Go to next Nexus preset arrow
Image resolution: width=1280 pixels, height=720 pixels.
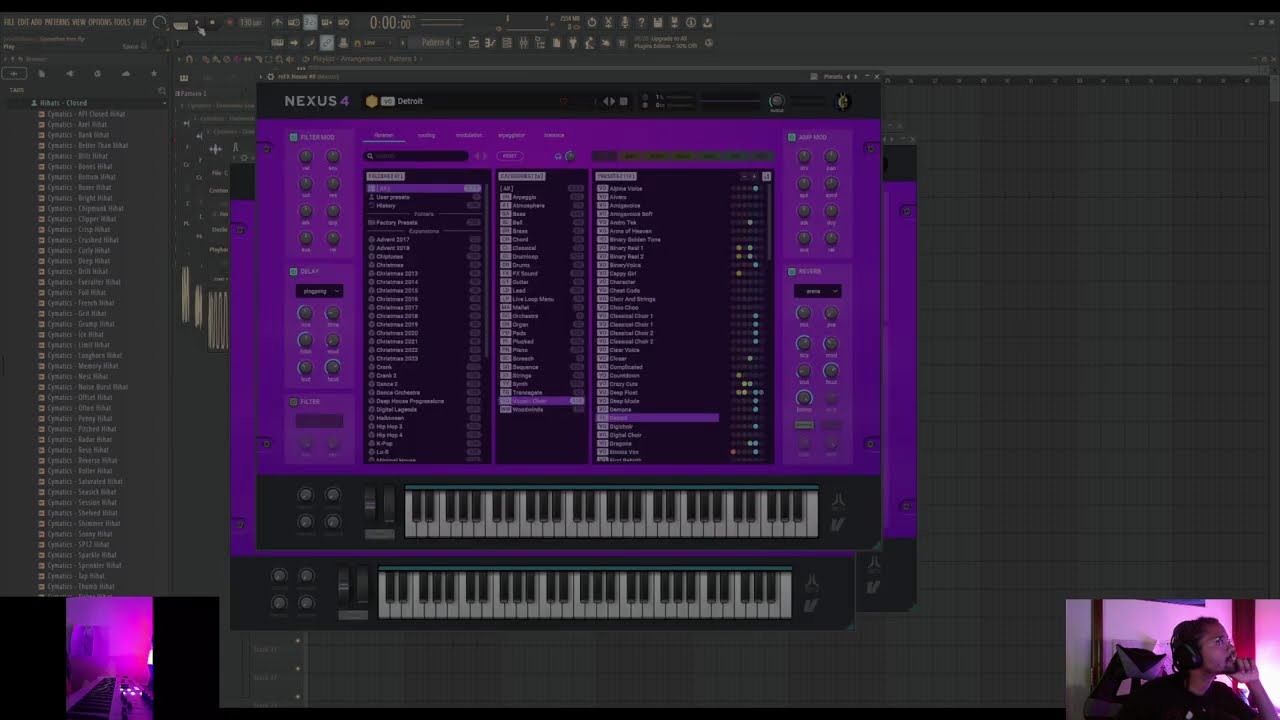click(612, 101)
